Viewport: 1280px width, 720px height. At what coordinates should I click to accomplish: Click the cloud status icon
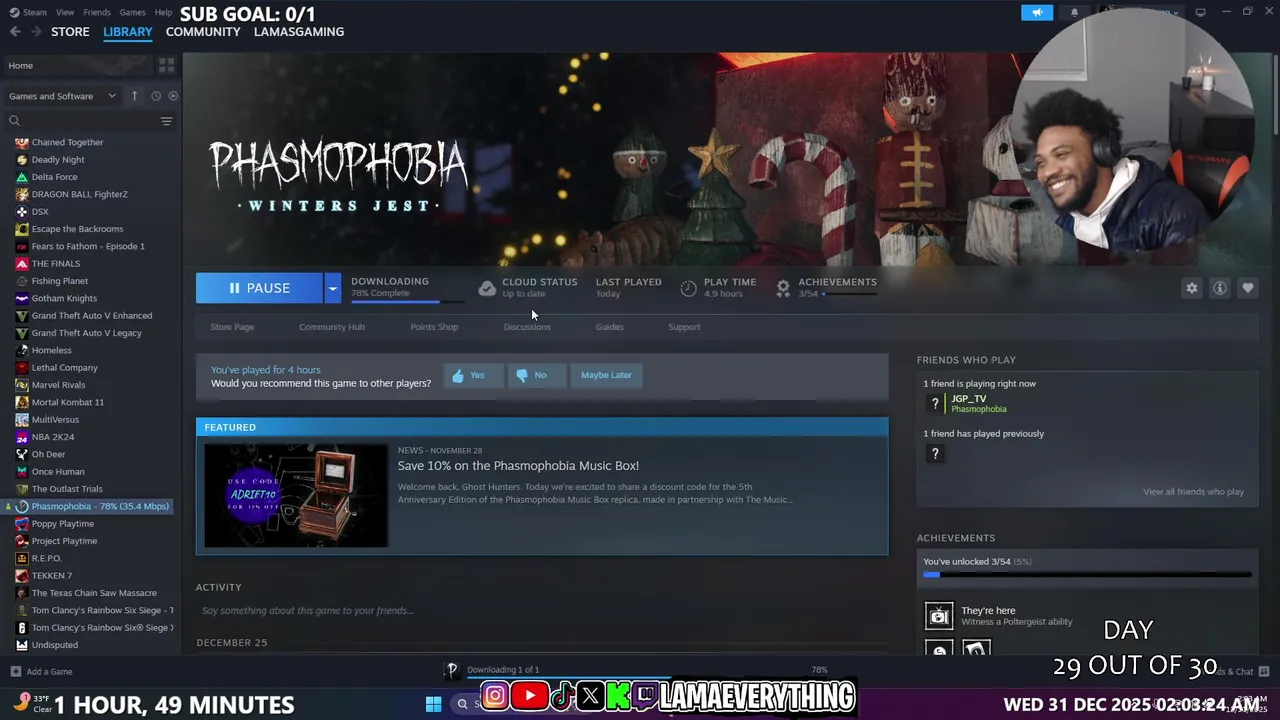point(487,288)
